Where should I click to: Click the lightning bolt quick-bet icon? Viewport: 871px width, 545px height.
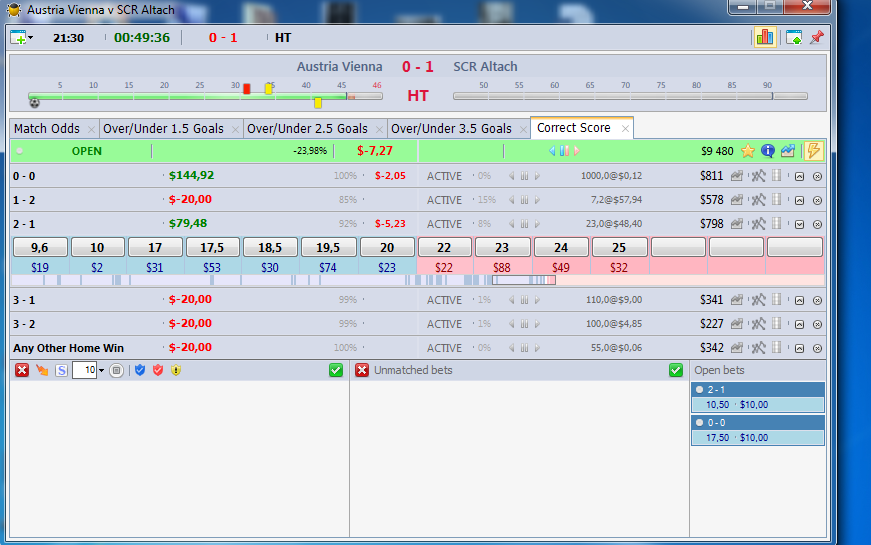point(814,151)
